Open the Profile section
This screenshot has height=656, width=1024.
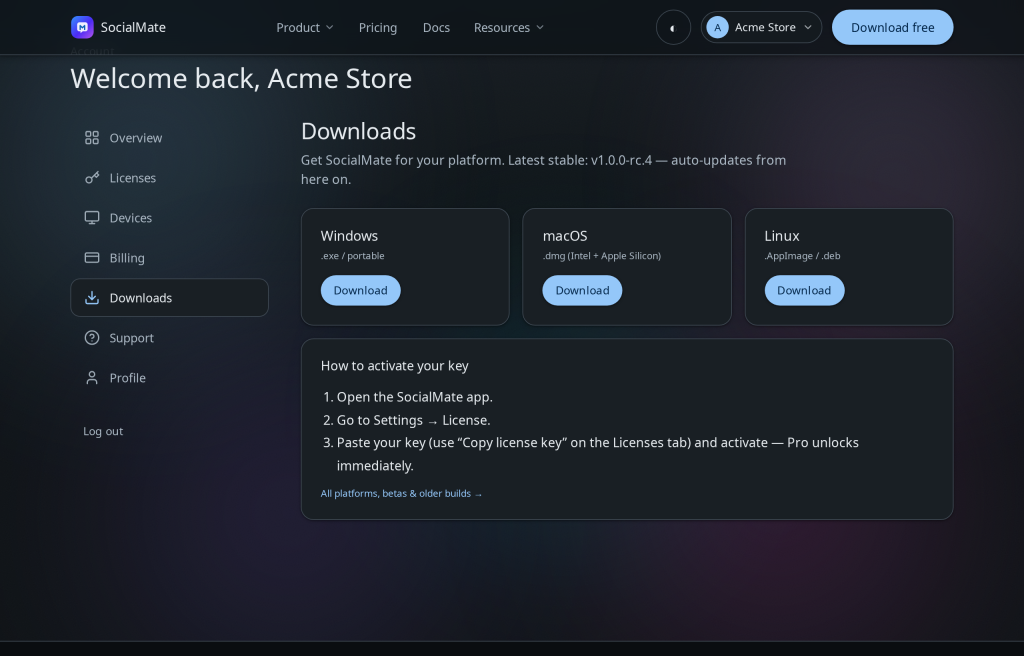[x=169, y=378]
